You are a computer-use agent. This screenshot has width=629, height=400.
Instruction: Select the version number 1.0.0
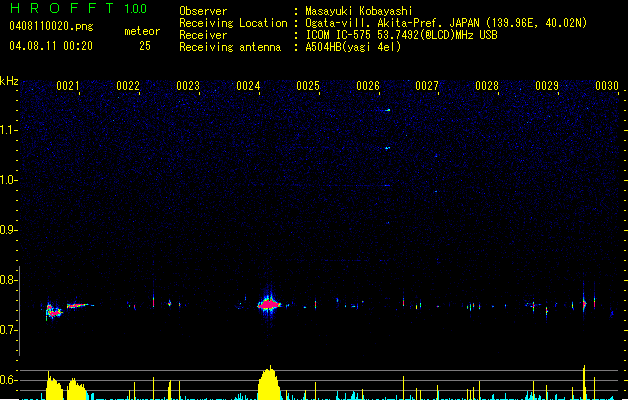[136, 9]
